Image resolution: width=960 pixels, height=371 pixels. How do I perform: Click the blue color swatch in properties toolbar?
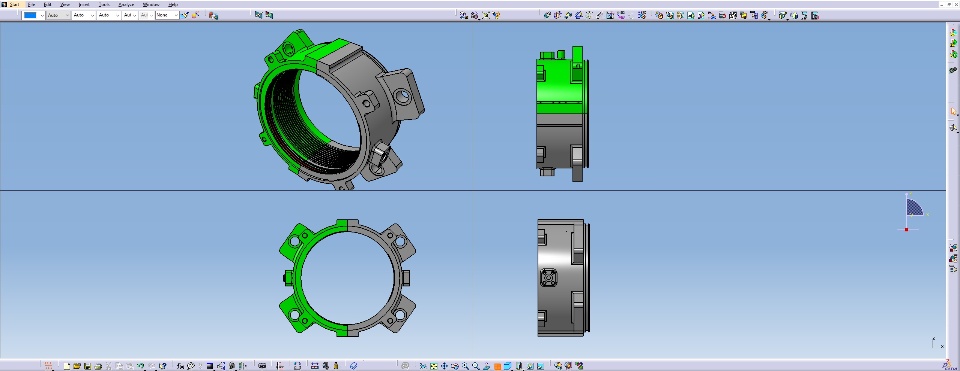coord(29,15)
